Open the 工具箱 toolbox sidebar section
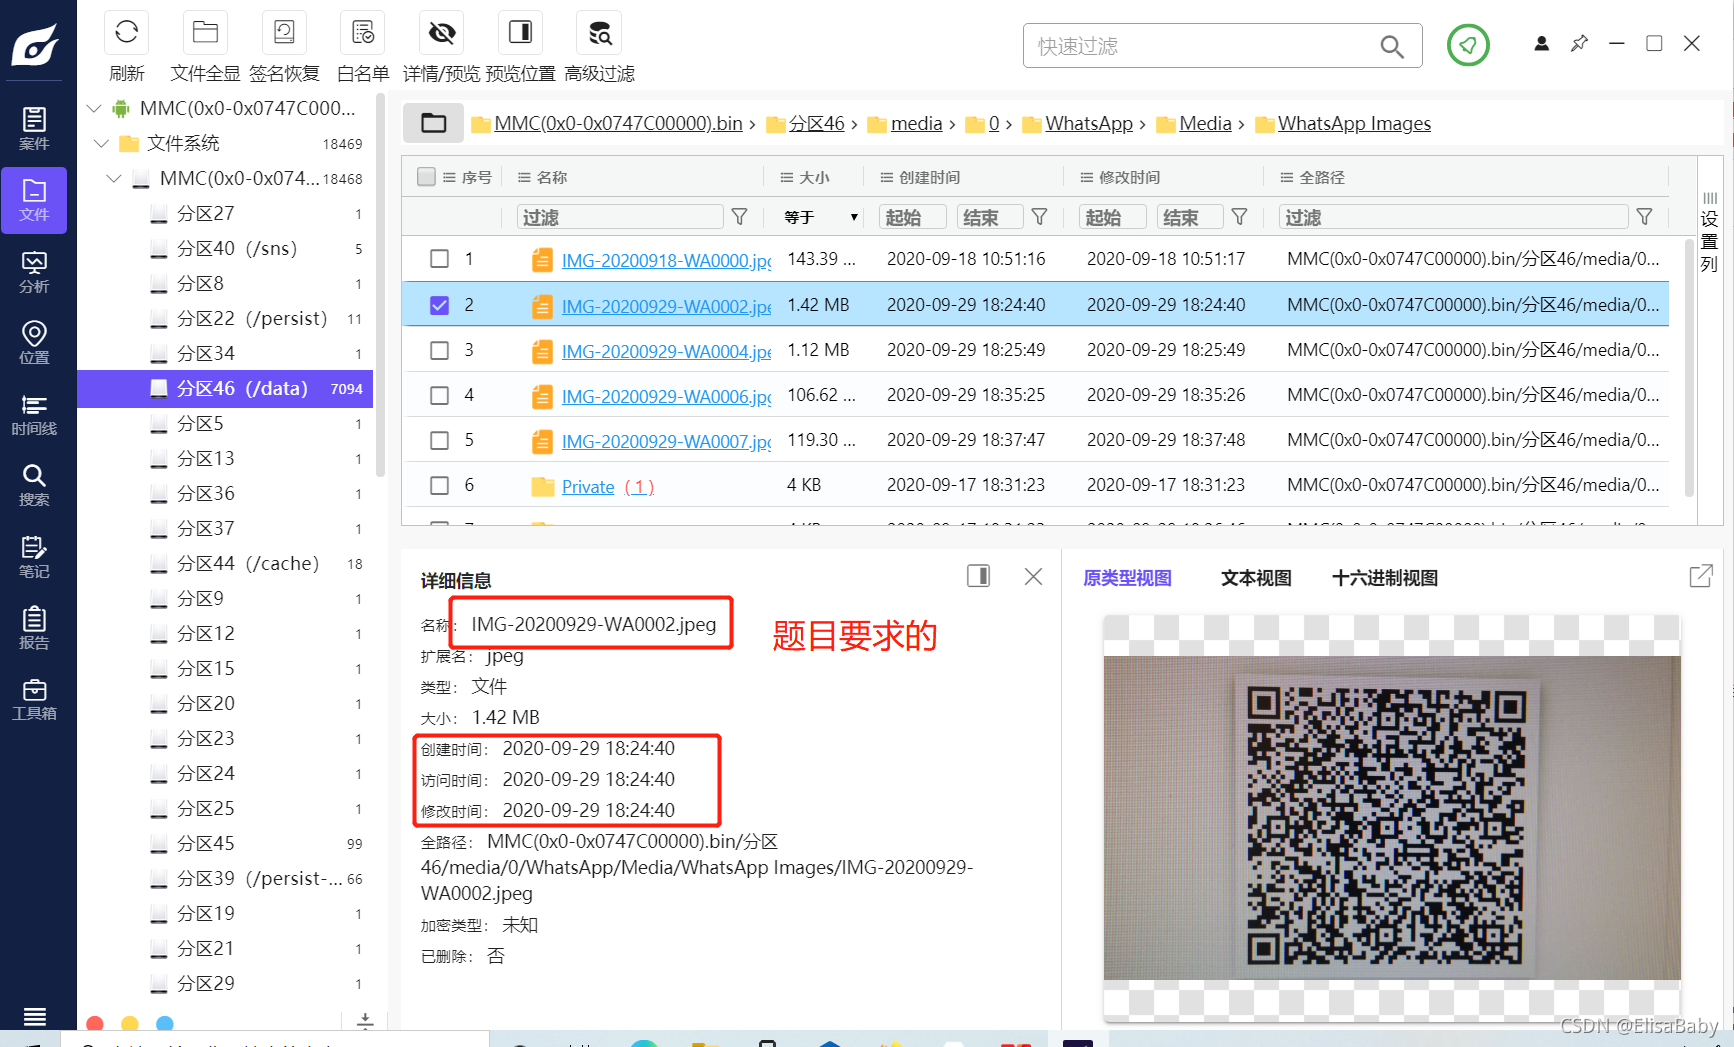 coord(34,699)
